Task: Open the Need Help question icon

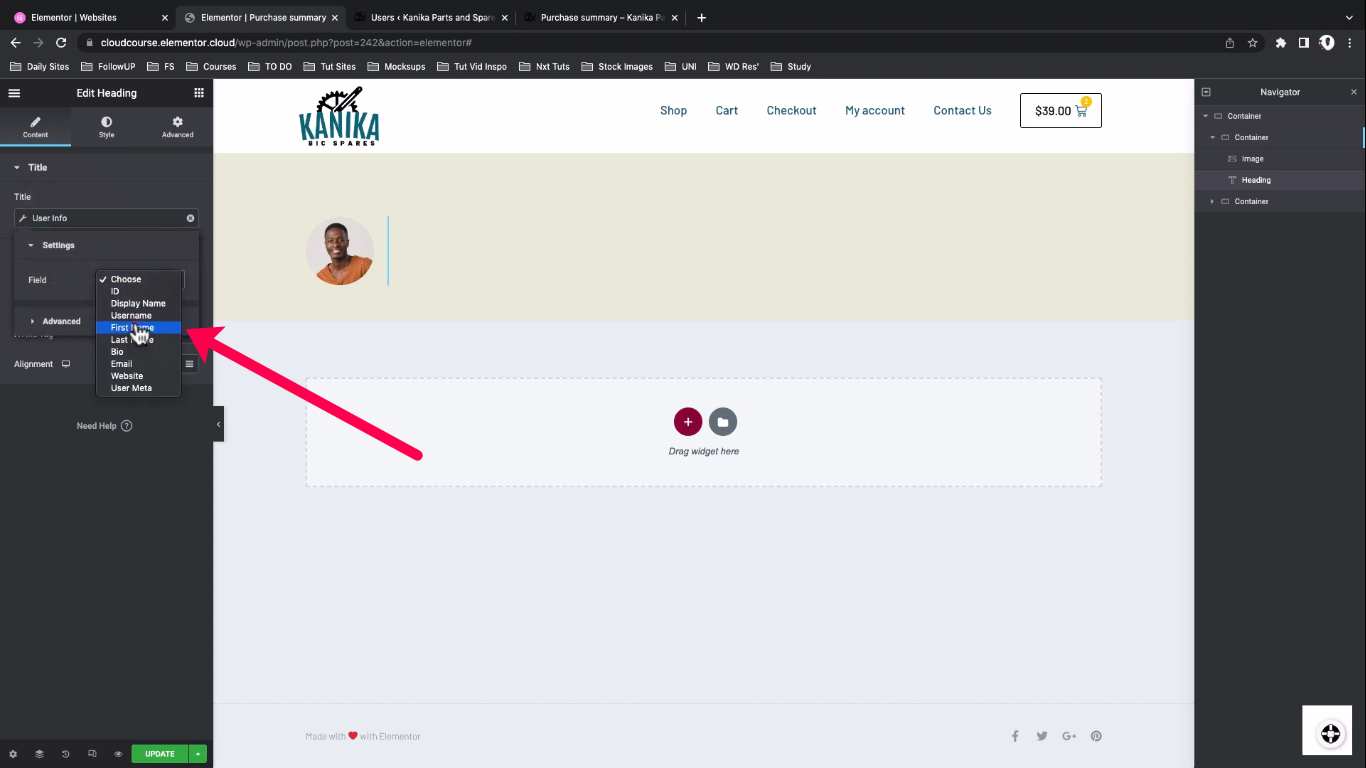Action: (127, 426)
